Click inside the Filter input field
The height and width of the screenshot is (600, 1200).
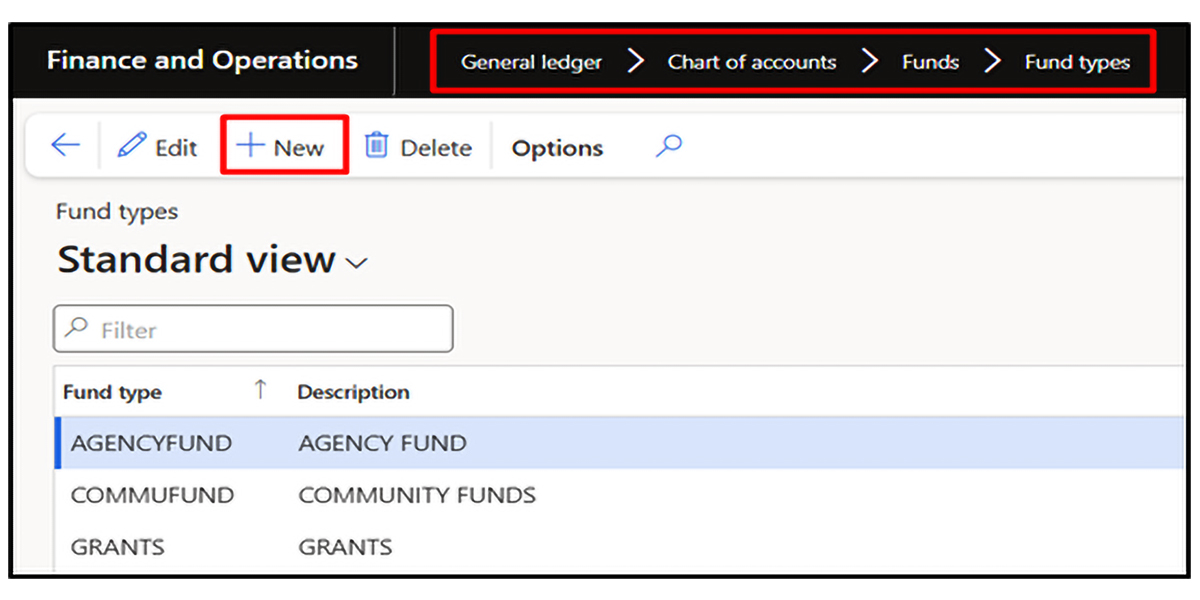click(x=250, y=328)
